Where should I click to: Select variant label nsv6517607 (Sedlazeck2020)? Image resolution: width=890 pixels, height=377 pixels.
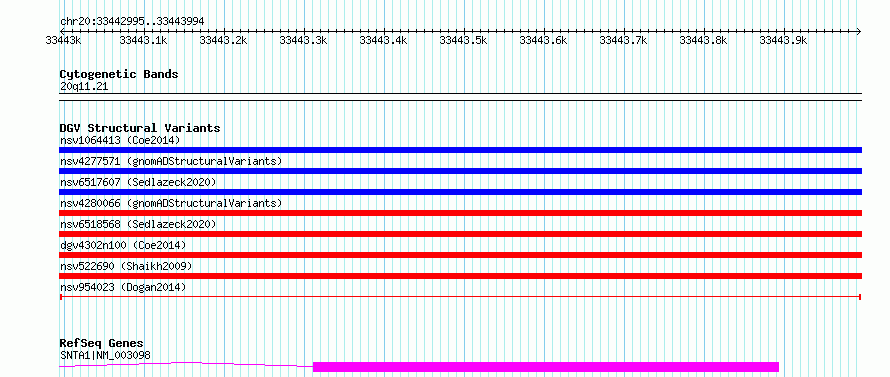tap(138, 182)
